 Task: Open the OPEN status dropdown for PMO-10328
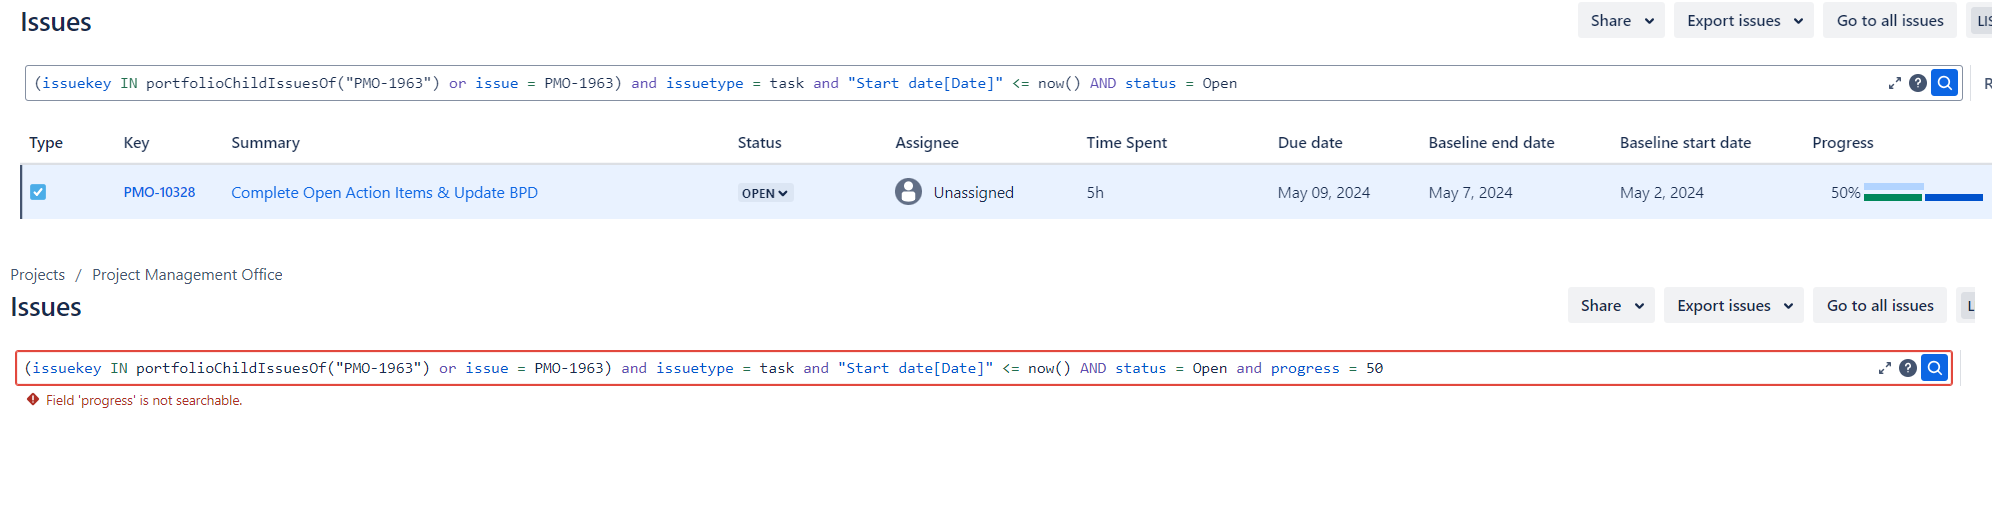point(765,193)
